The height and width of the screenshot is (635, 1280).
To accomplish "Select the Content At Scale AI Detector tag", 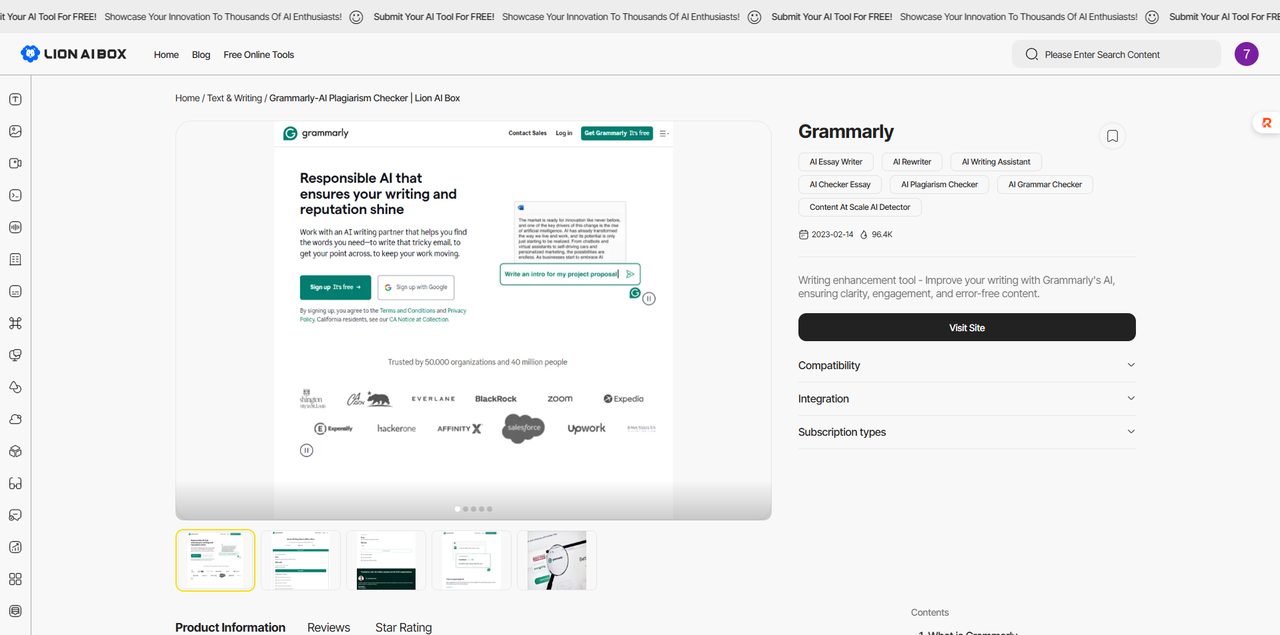I will (860, 207).
